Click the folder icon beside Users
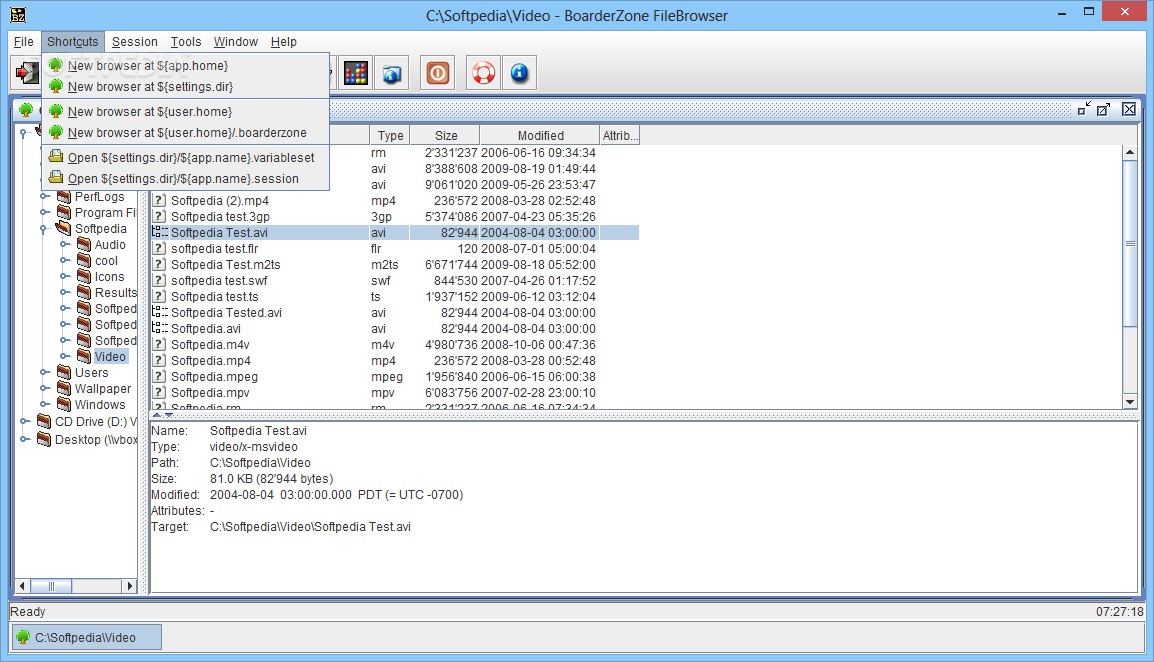Screen dimensions: 1154x662 (x=64, y=372)
